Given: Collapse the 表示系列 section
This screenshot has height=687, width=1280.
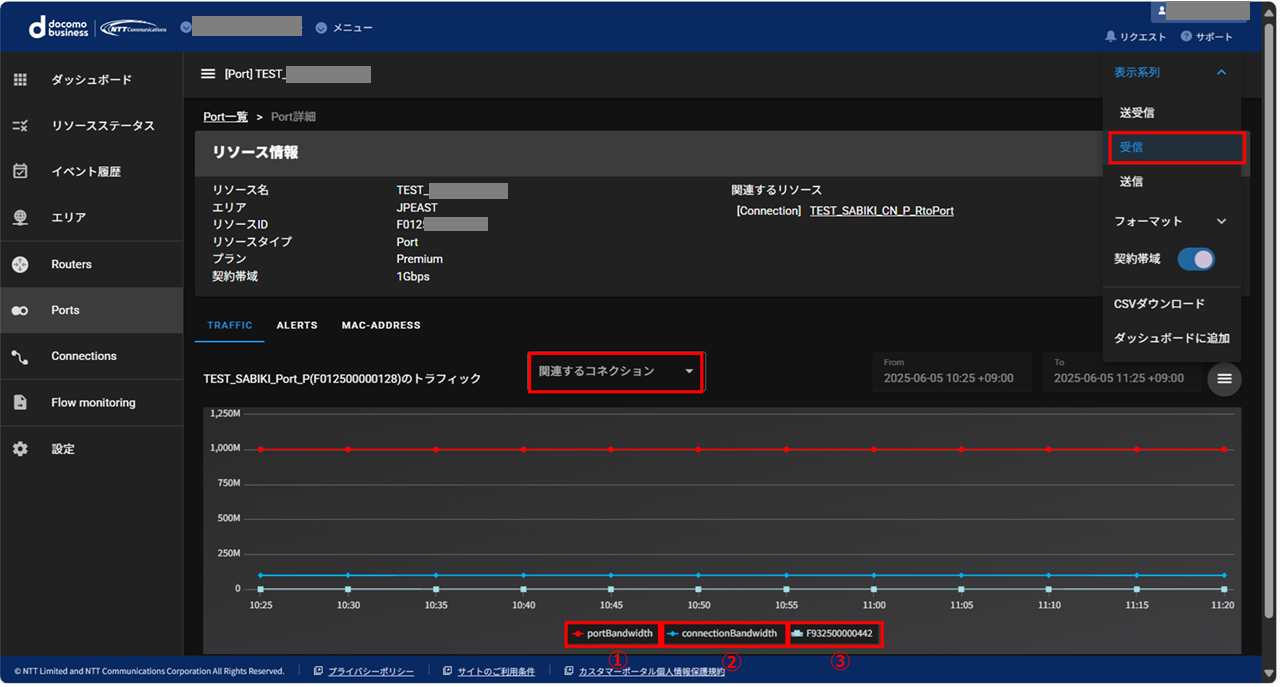Looking at the screenshot, I should pyautogui.click(x=1221, y=73).
